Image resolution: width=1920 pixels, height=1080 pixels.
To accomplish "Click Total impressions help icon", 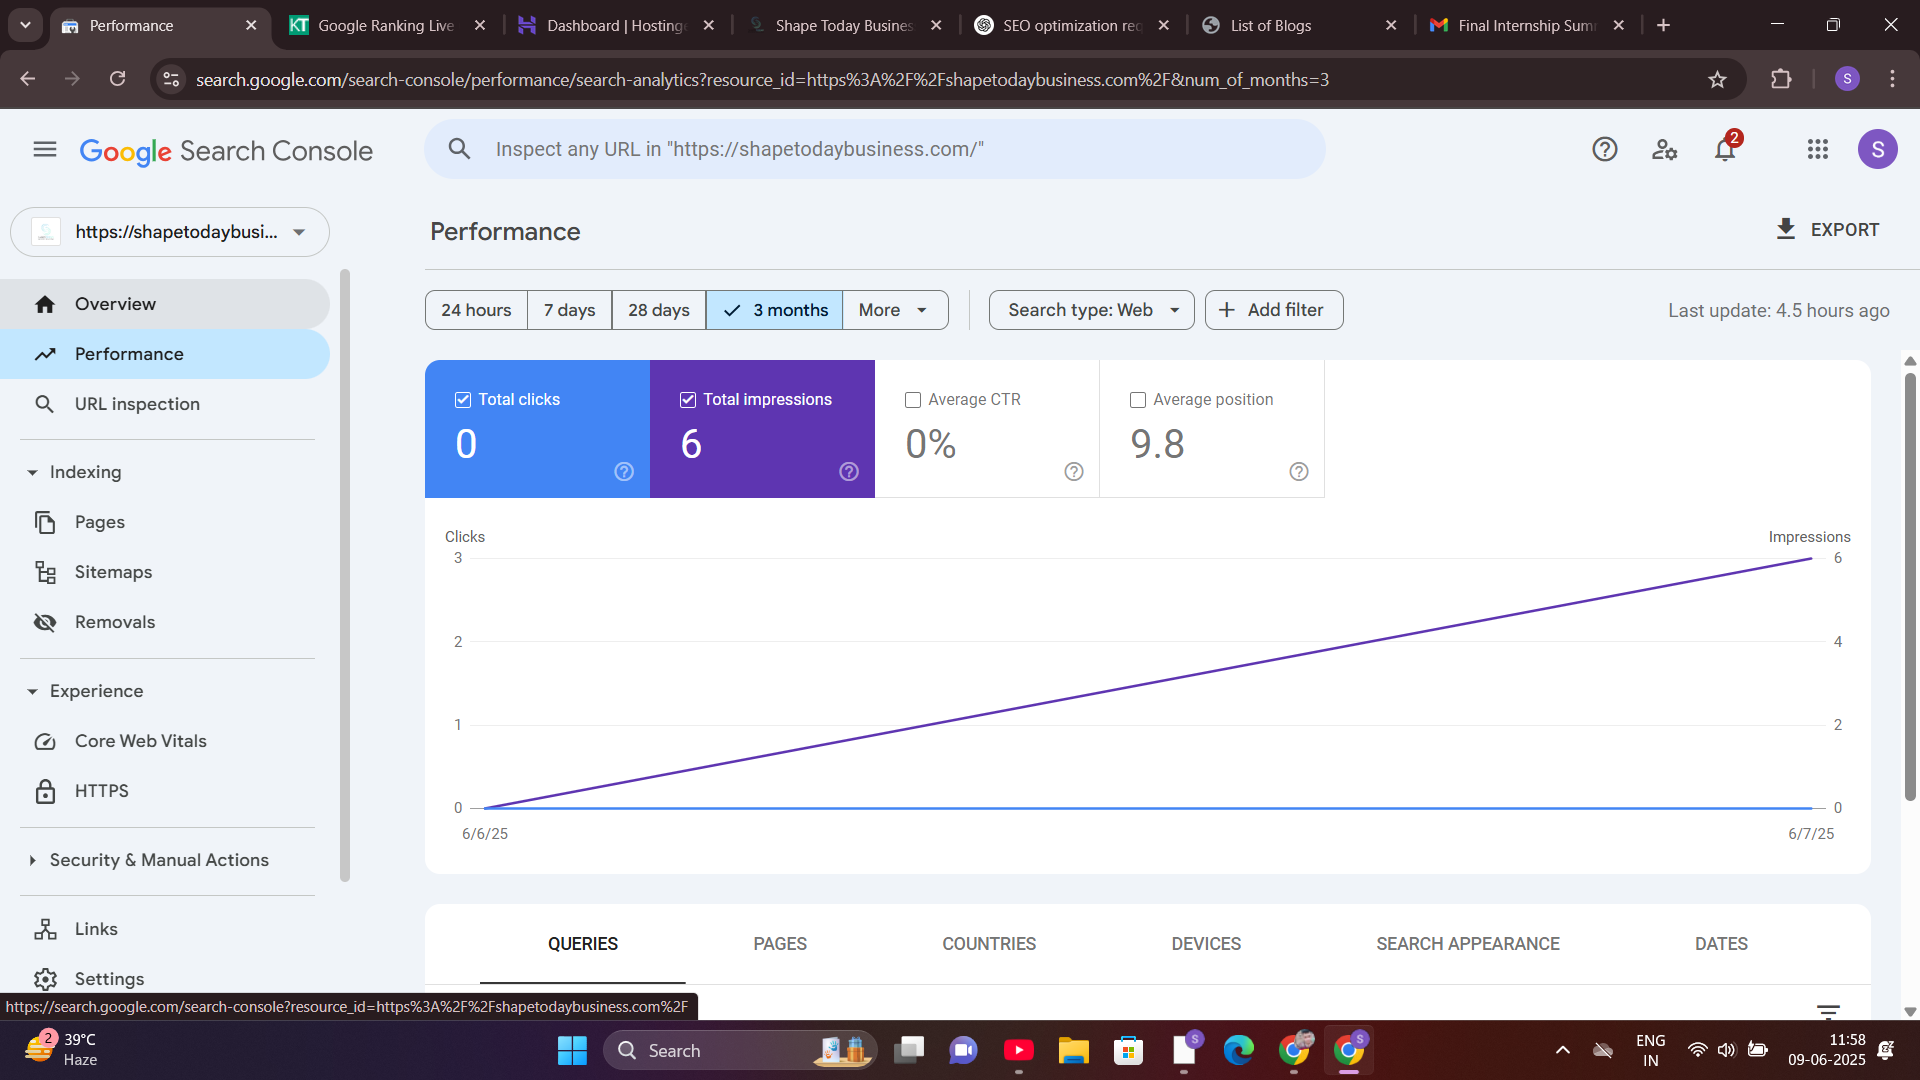I will click(848, 472).
